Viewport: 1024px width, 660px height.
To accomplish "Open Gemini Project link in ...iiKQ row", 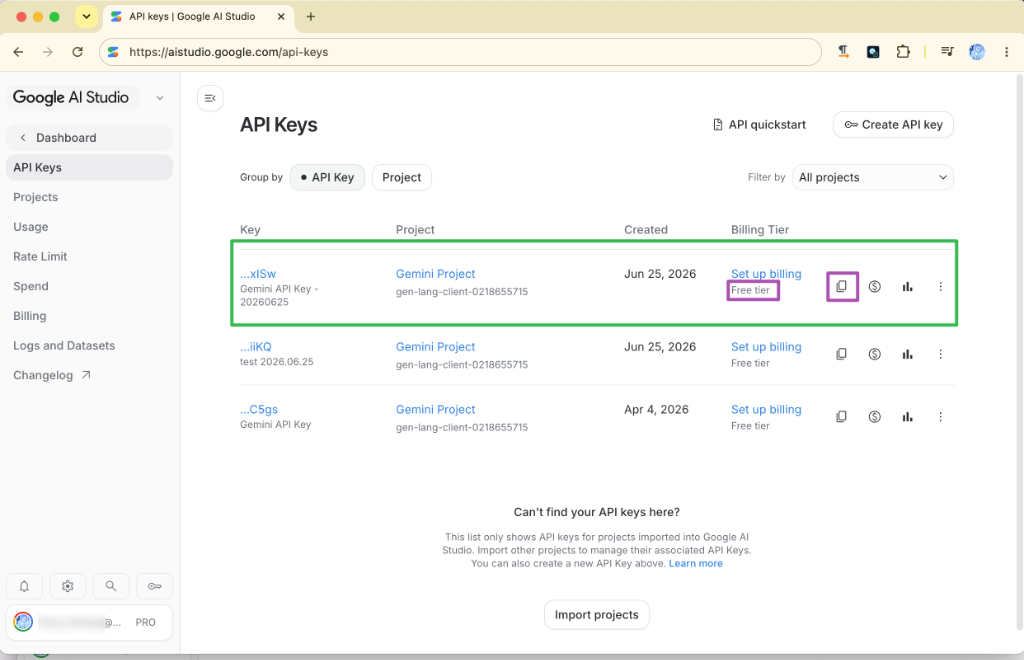I will [436, 347].
